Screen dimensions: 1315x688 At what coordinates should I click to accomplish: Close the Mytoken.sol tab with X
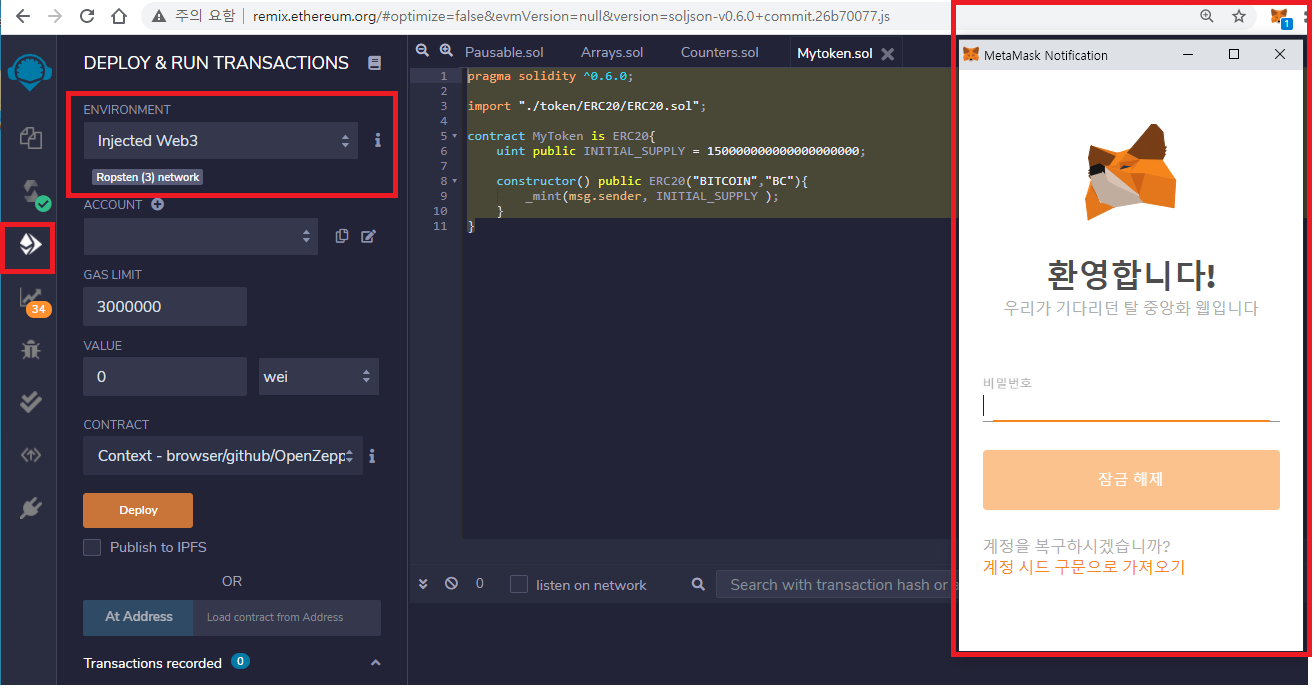887,54
